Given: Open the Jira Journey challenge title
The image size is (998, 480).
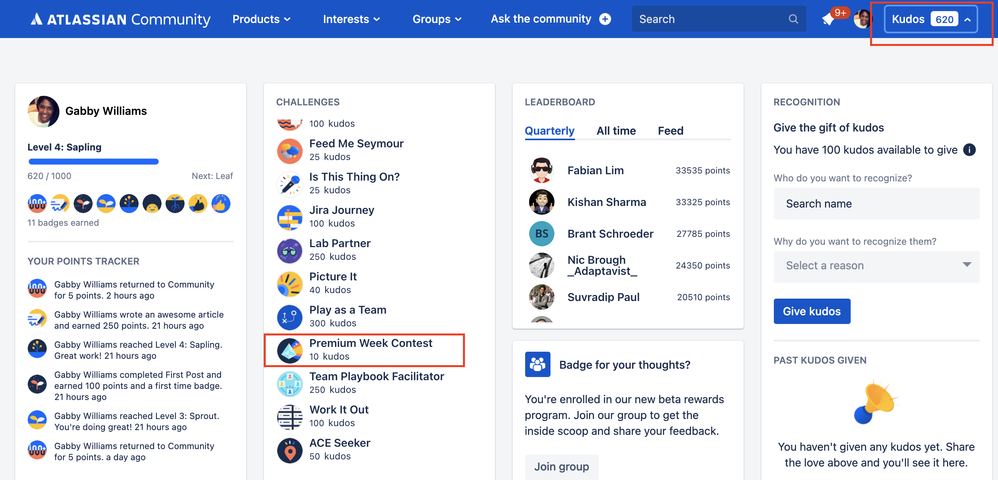Looking at the screenshot, I should tap(342, 210).
